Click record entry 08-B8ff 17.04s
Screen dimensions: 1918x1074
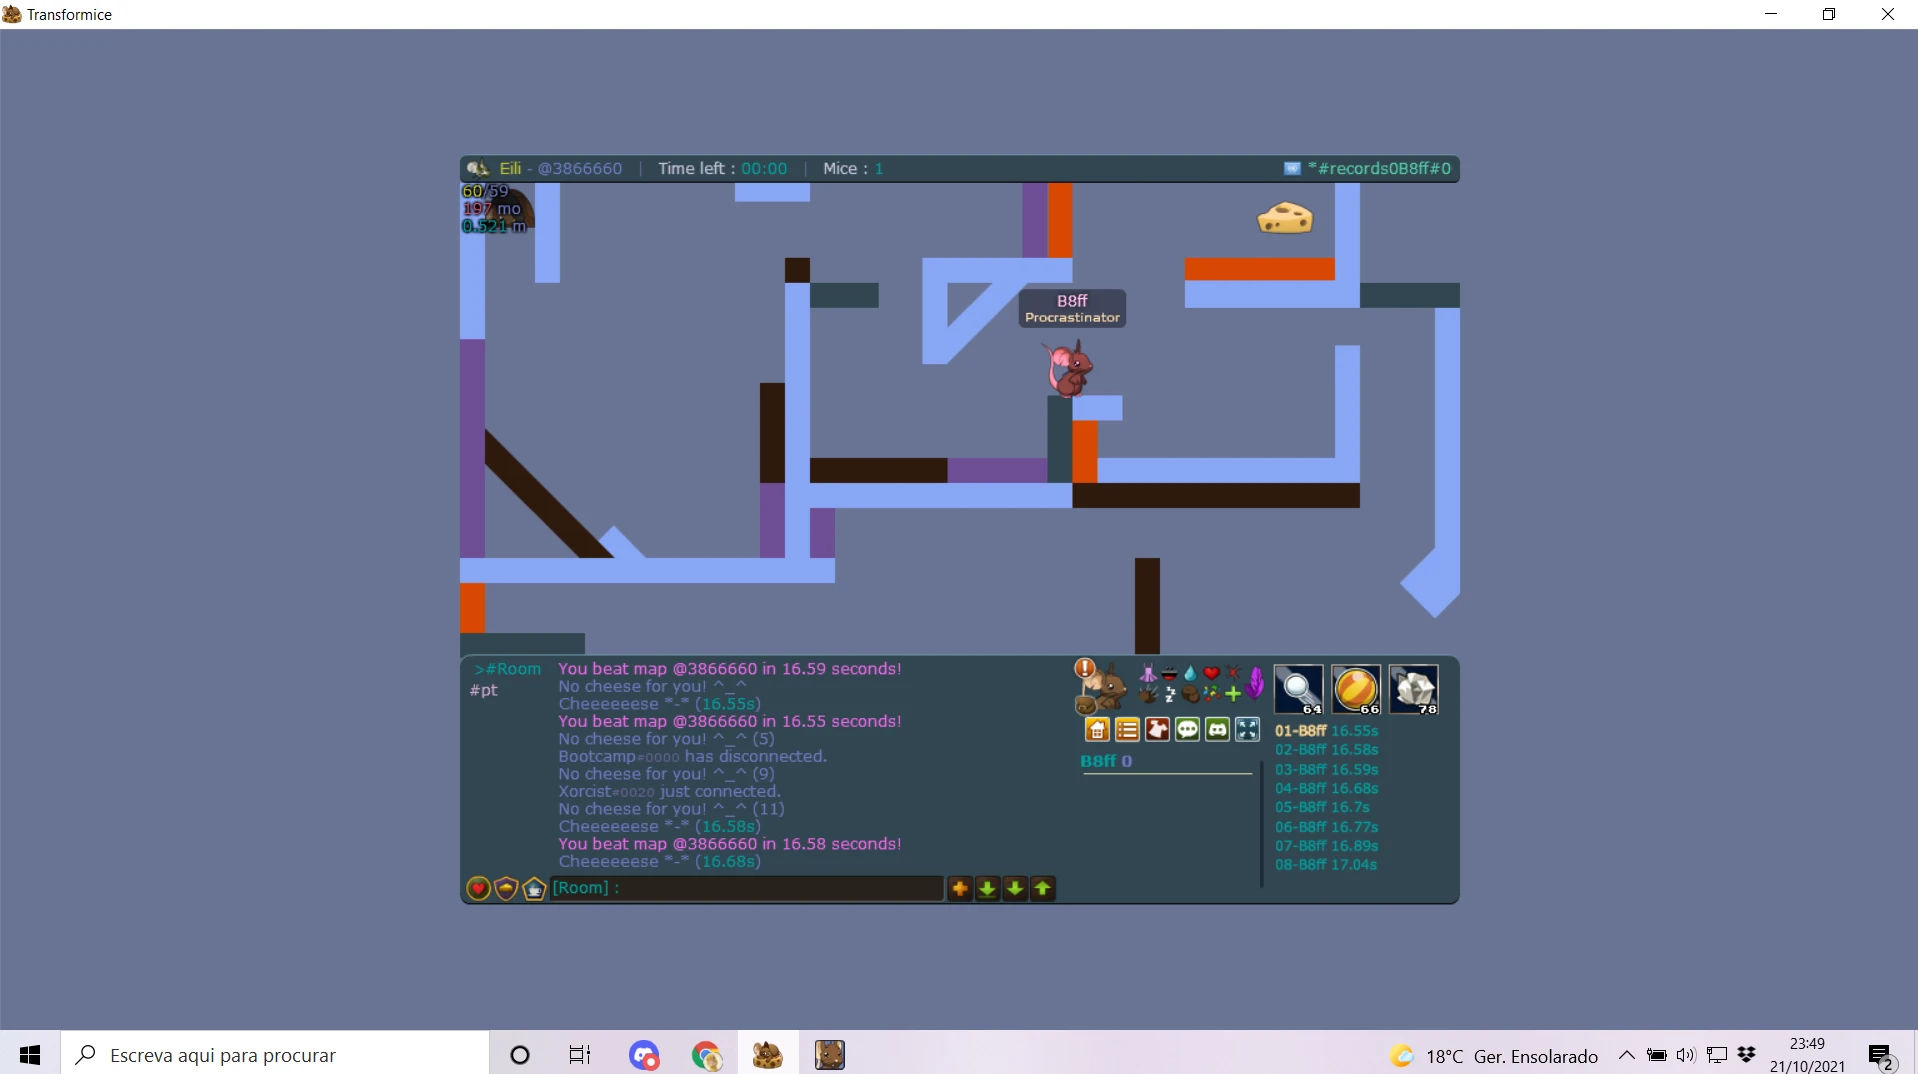[x=1326, y=865]
